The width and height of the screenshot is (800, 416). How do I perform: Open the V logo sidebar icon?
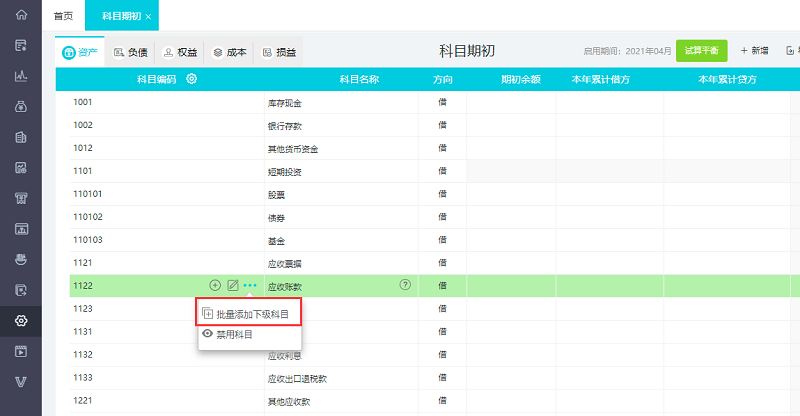[x=21, y=382]
